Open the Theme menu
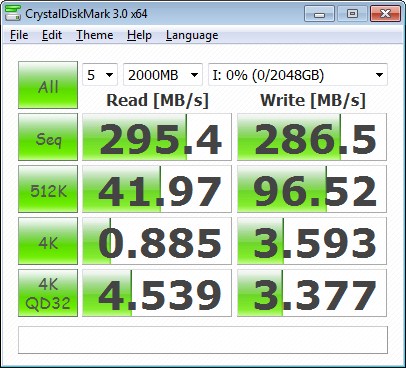This screenshot has height=368, width=406. [x=95, y=35]
